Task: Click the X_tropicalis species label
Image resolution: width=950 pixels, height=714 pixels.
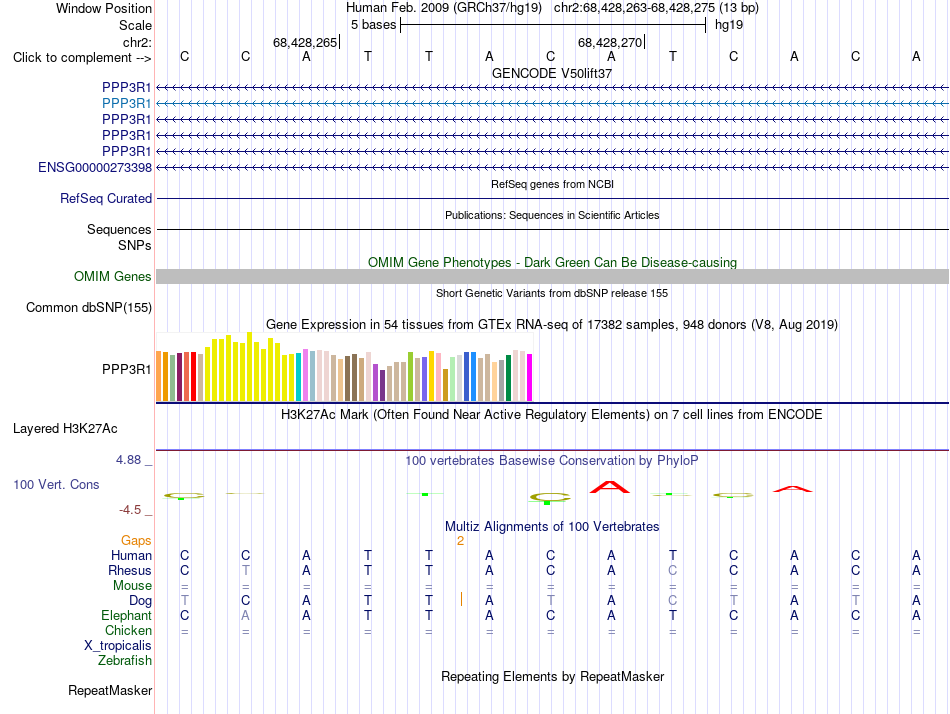Action: 118,646
